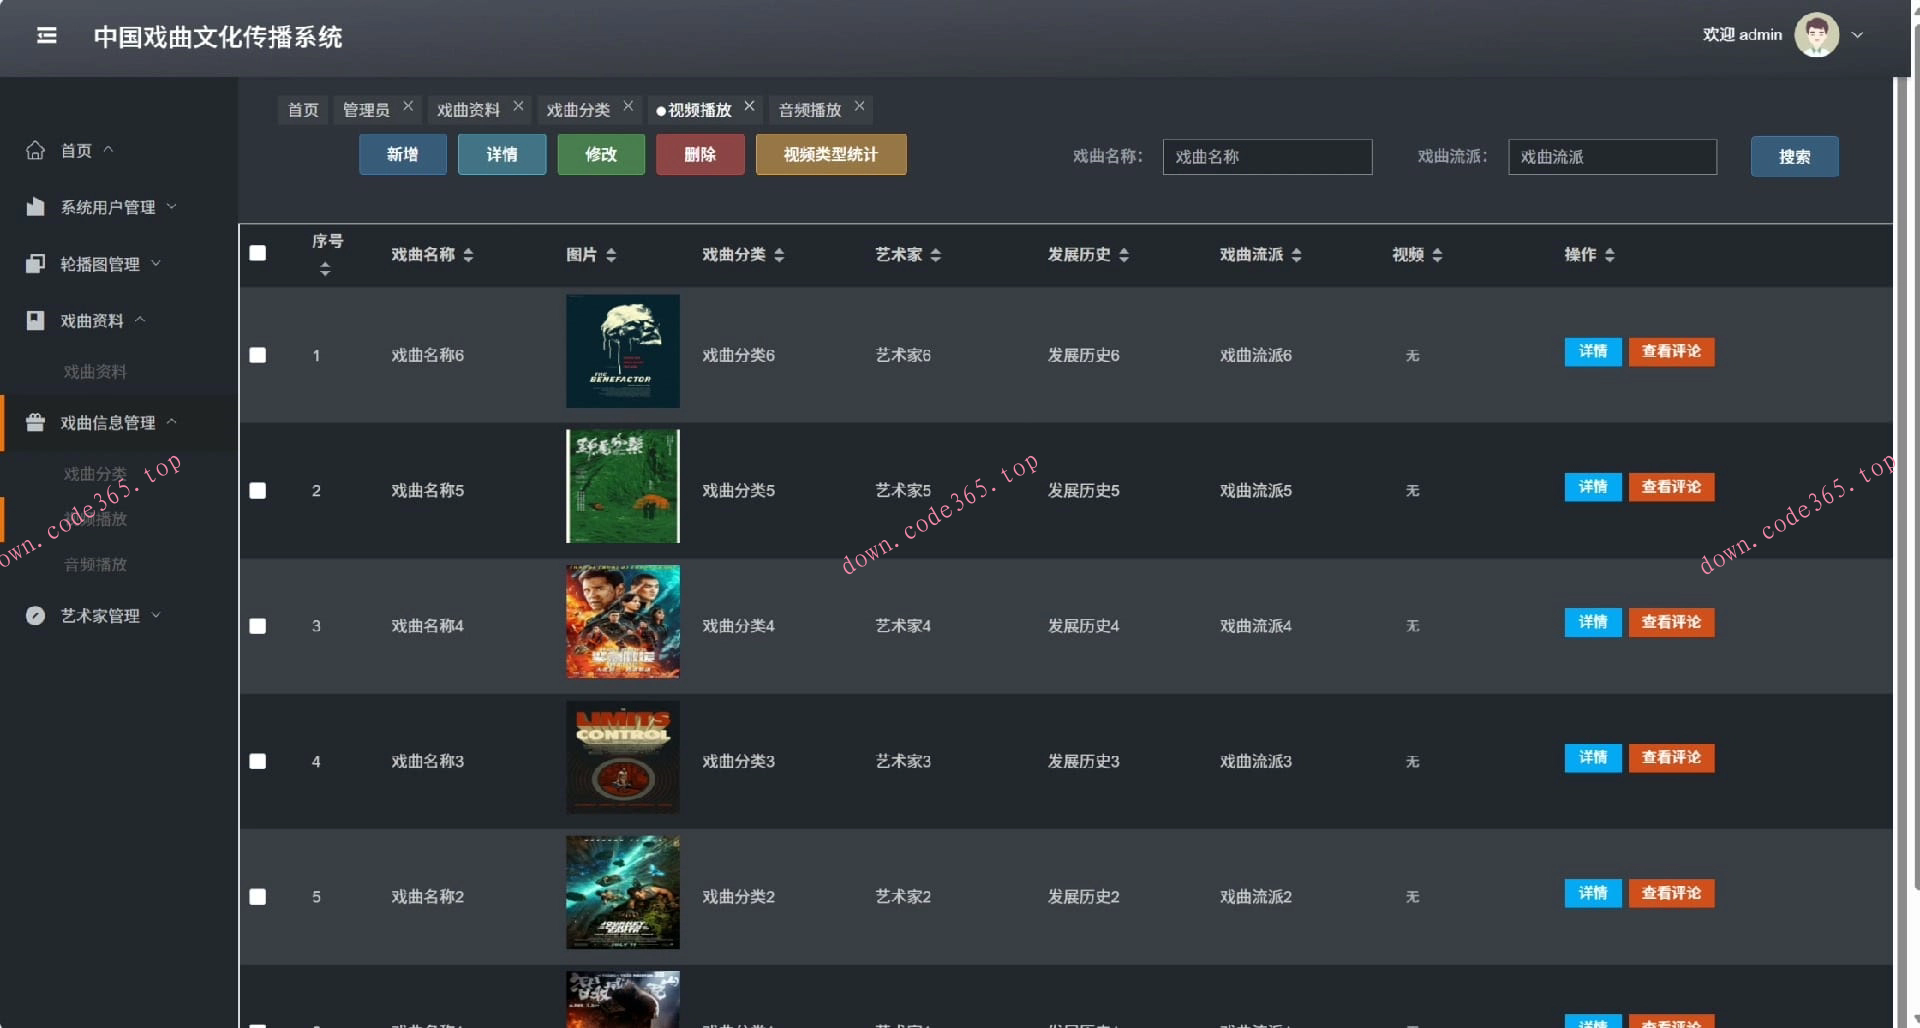Expand the 系统用户管理 chevron
The image size is (1920, 1028).
pyautogui.click(x=171, y=206)
